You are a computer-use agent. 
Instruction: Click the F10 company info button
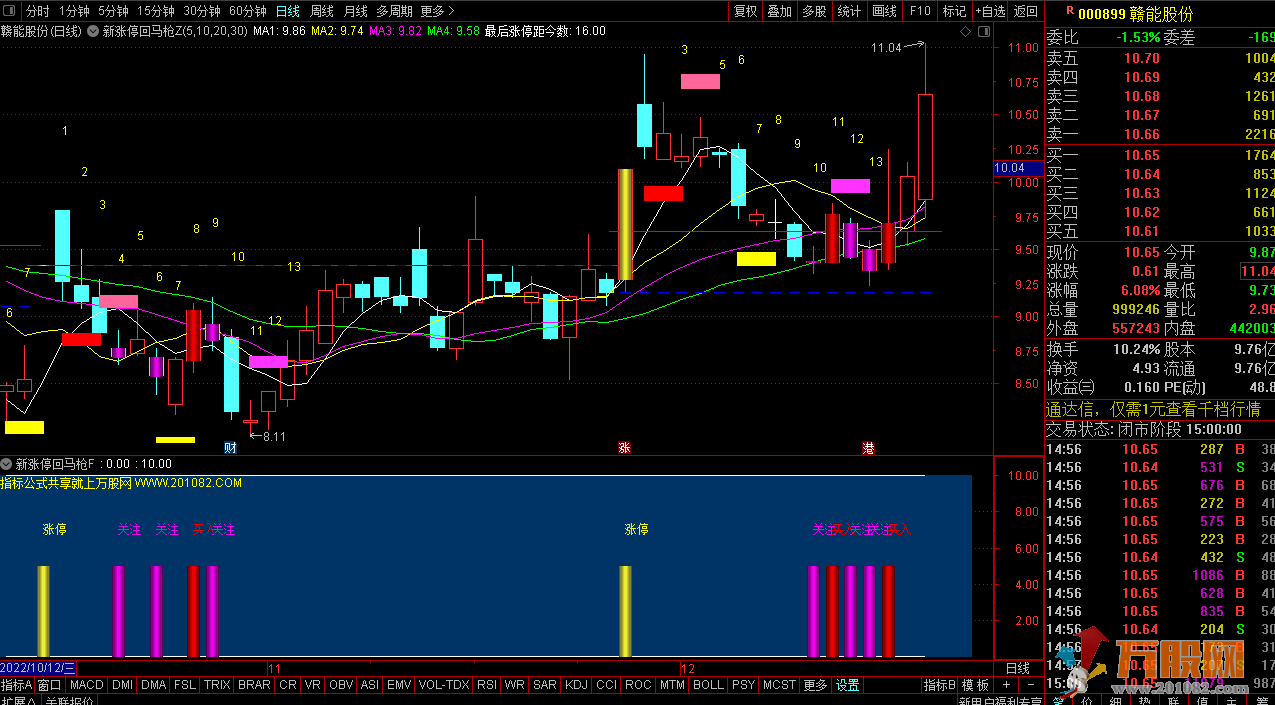click(919, 11)
